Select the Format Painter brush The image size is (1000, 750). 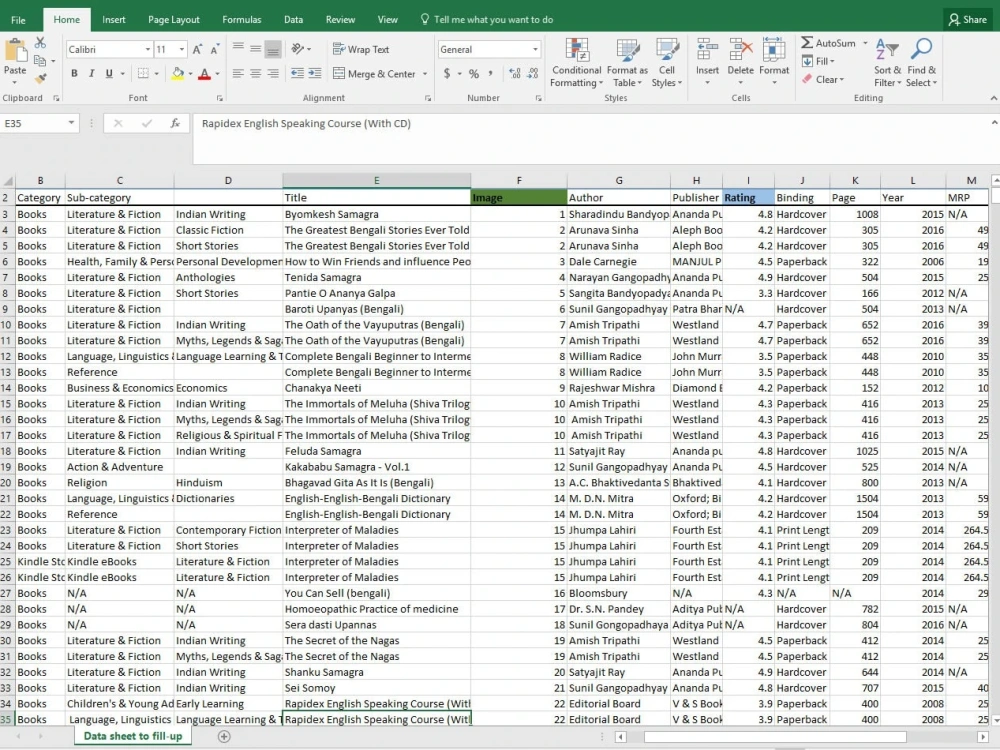pos(40,78)
